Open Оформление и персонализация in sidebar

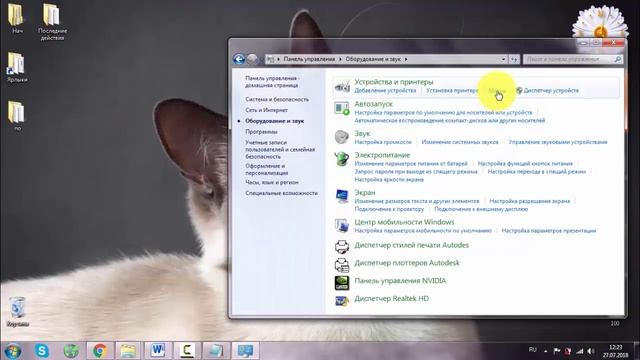(x=266, y=169)
